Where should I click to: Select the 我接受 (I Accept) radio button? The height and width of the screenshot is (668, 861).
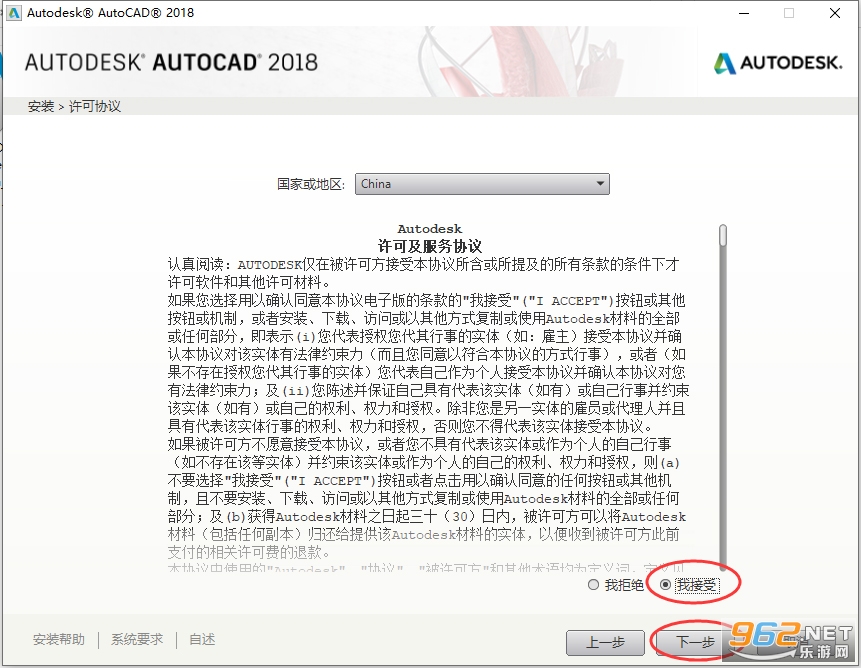tap(666, 585)
